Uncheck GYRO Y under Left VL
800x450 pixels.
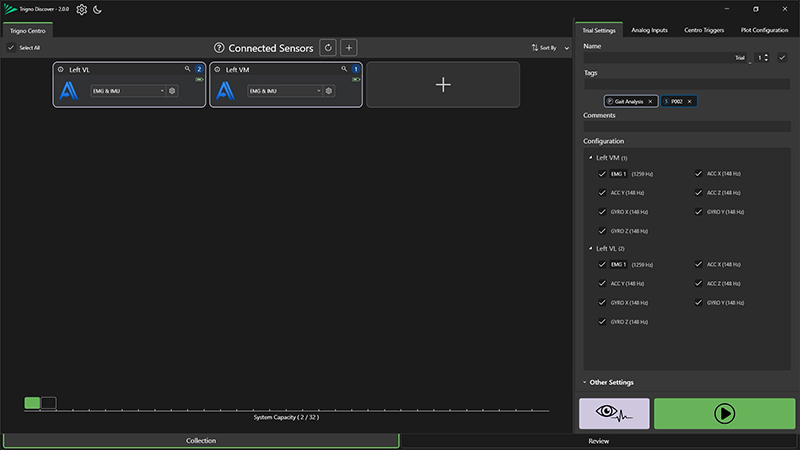[x=698, y=303]
